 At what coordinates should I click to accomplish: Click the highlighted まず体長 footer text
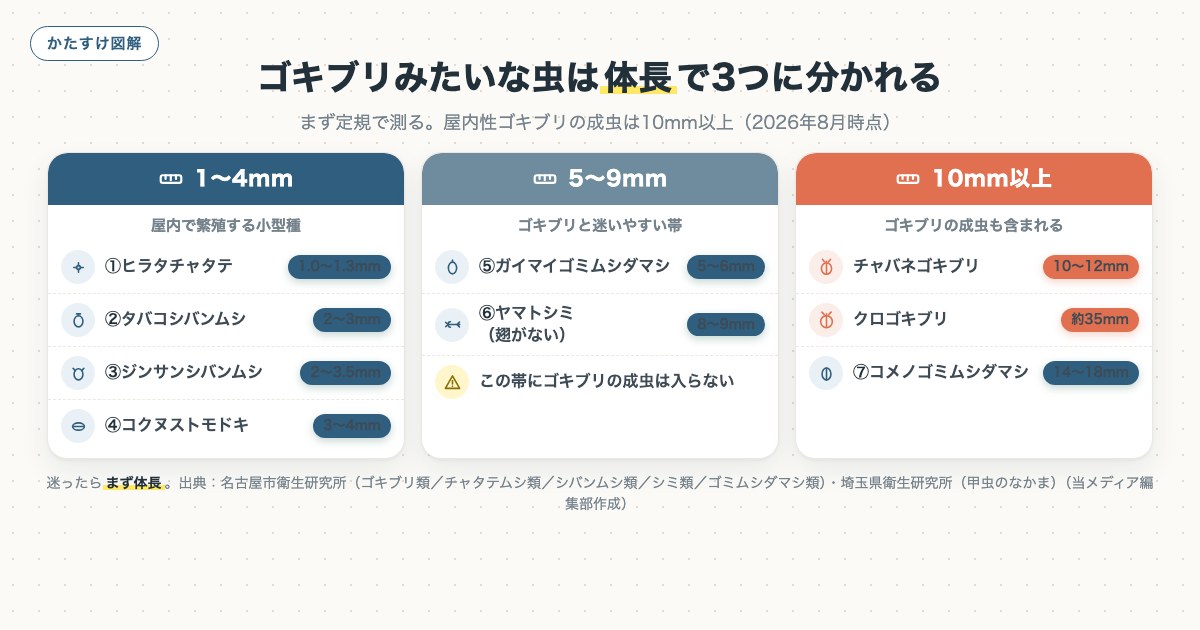(134, 483)
